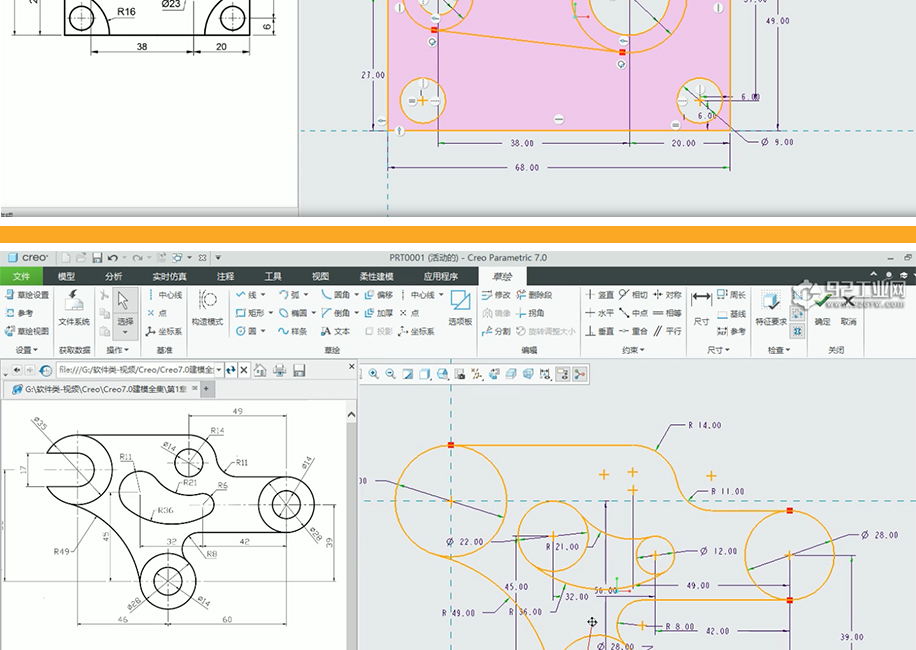Open the Palette (选项板) tool
The image size is (916, 650).
[460, 308]
